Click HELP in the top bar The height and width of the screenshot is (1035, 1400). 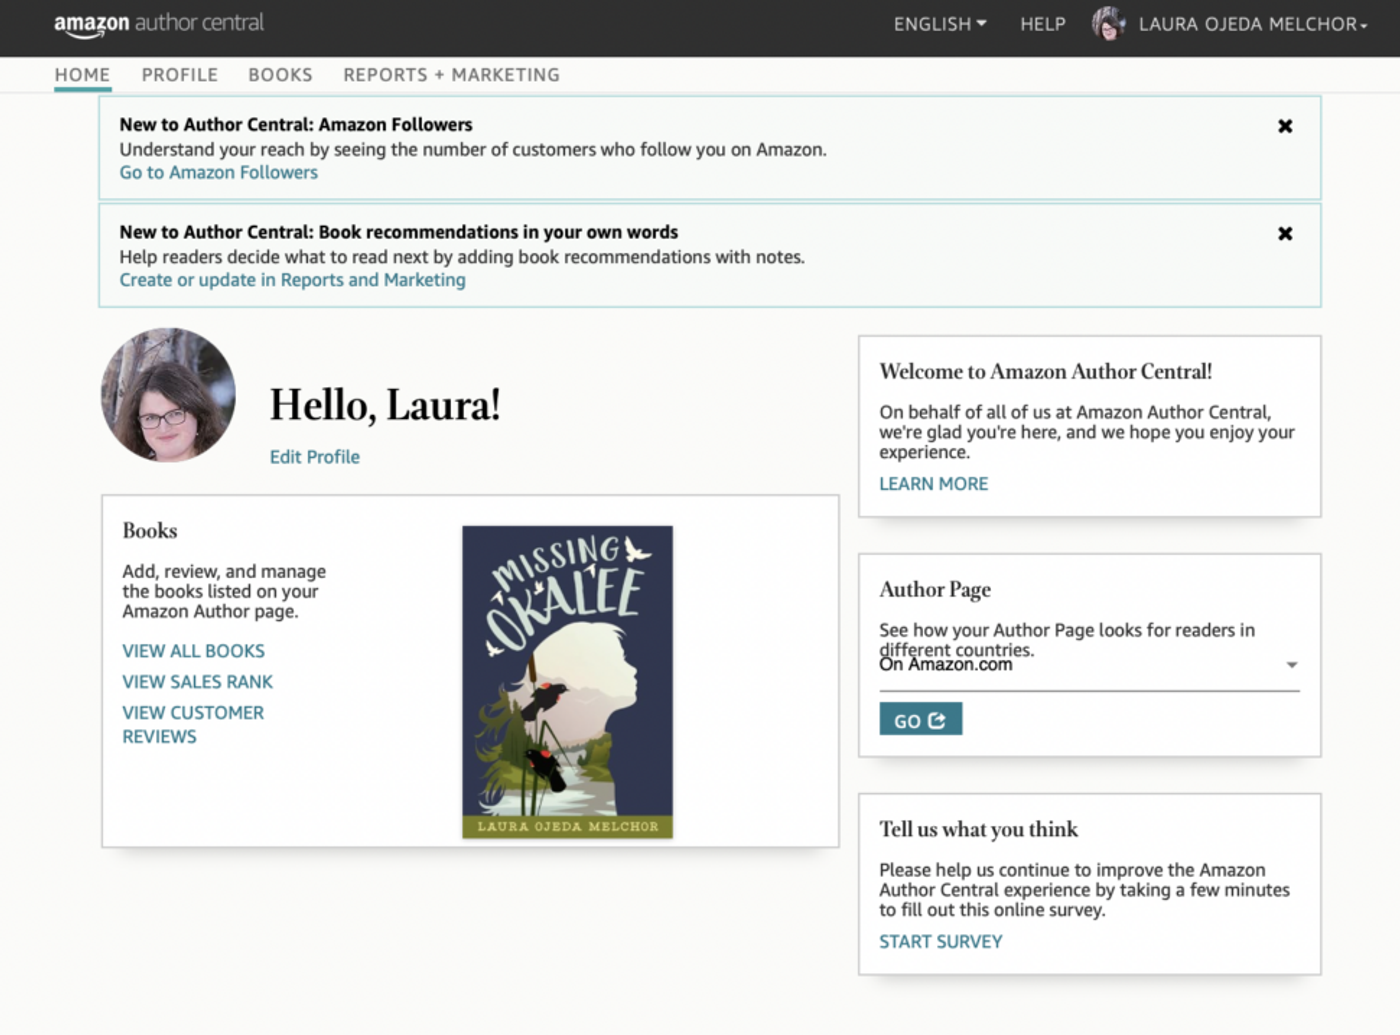click(x=1043, y=24)
